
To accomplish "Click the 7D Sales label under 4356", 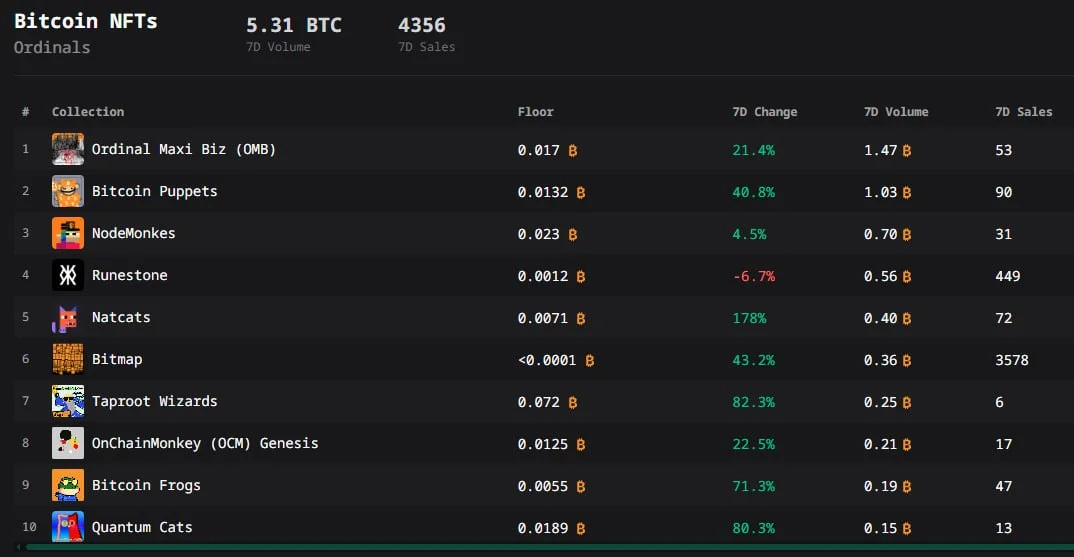I will click(x=427, y=47).
